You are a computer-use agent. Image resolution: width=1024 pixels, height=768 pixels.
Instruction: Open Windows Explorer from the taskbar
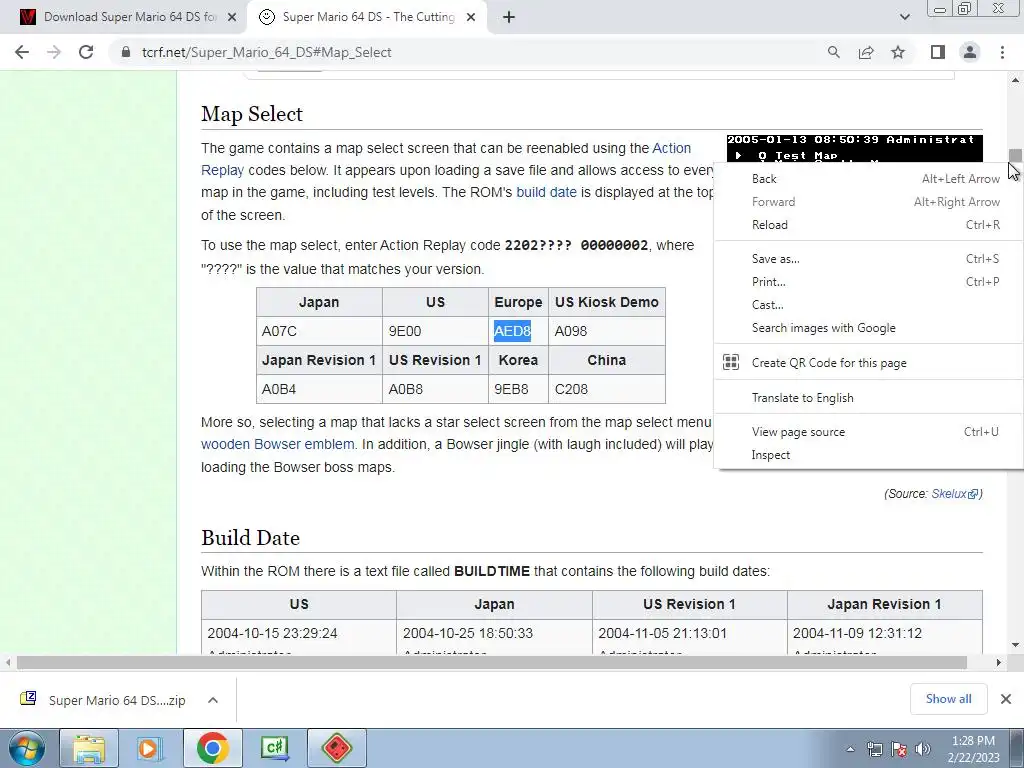coord(89,748)
